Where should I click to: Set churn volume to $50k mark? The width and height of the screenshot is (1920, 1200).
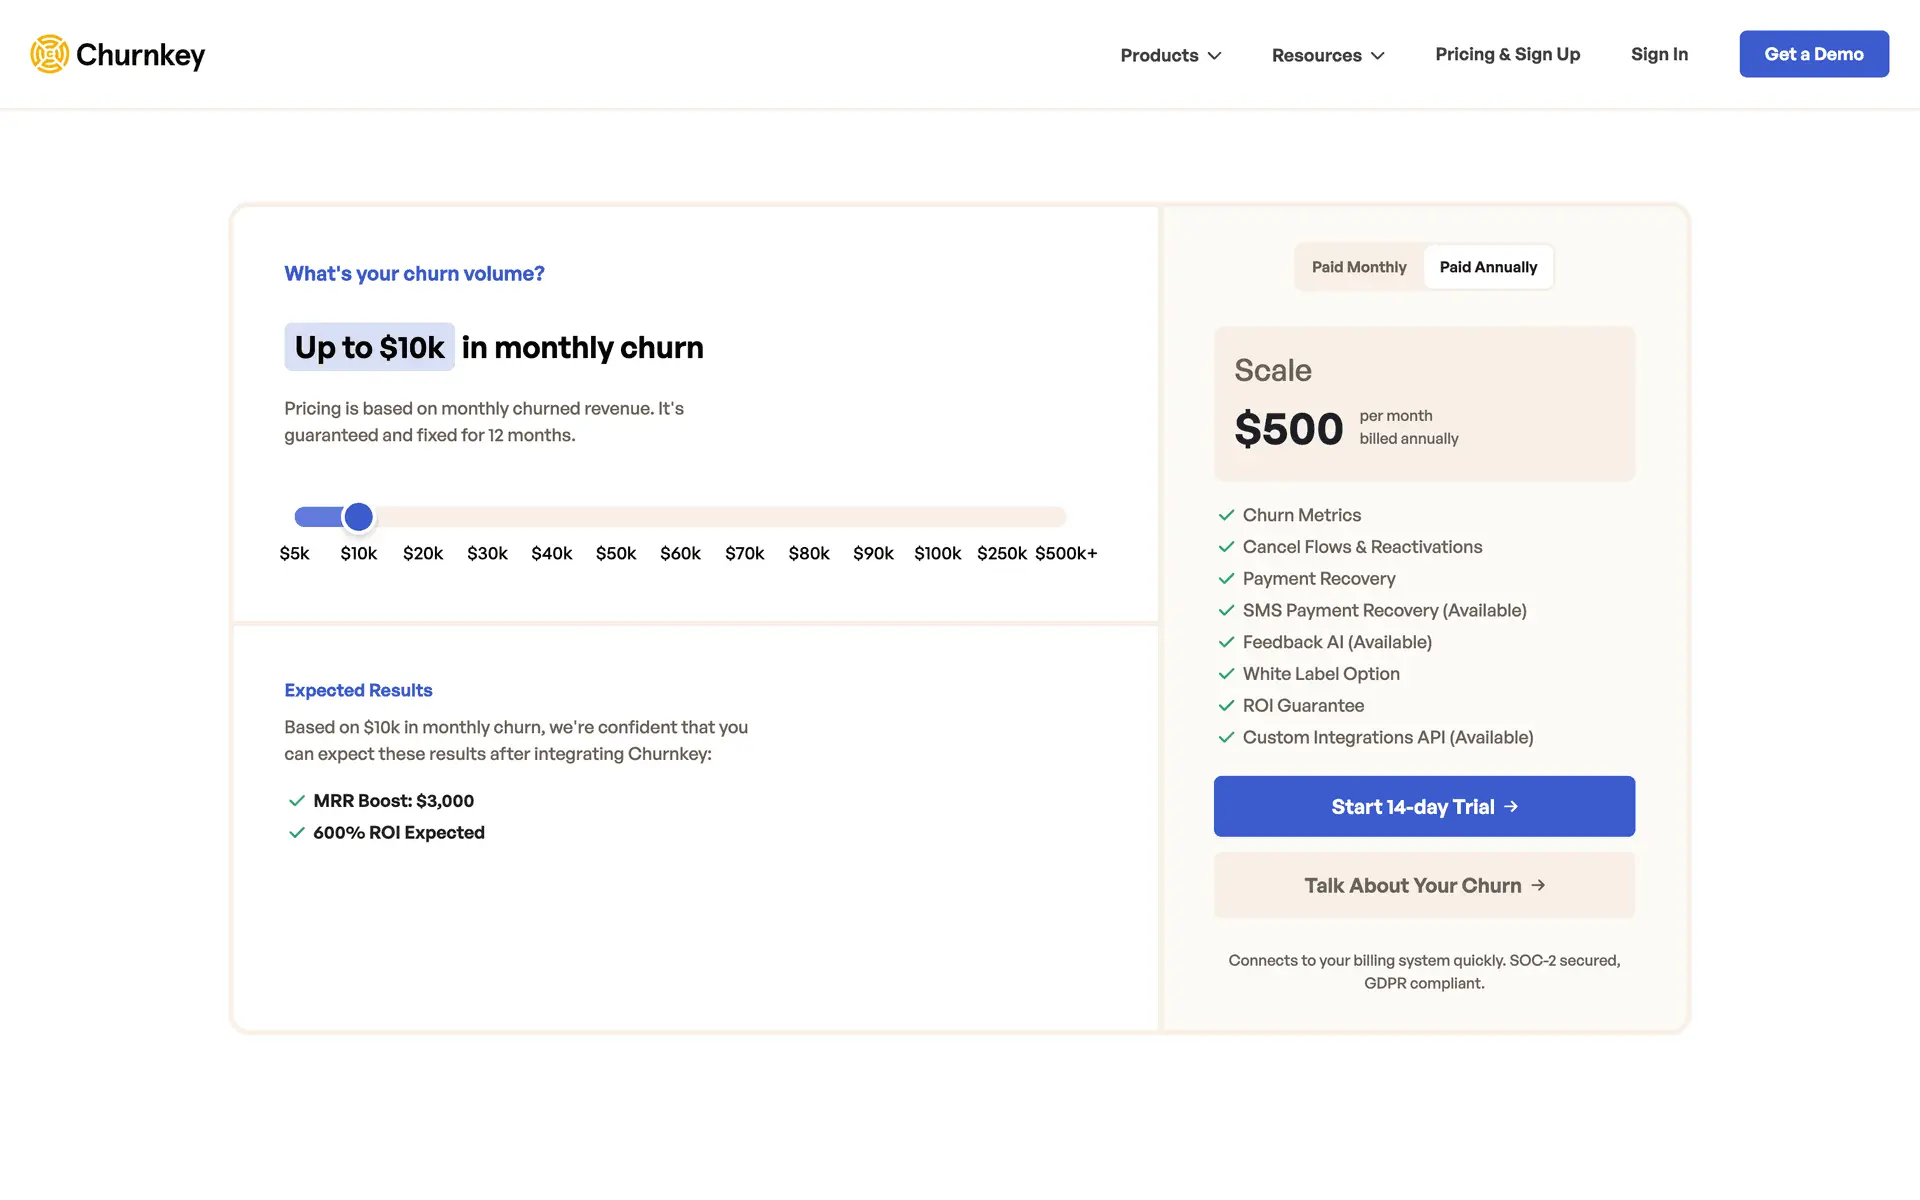616,517
